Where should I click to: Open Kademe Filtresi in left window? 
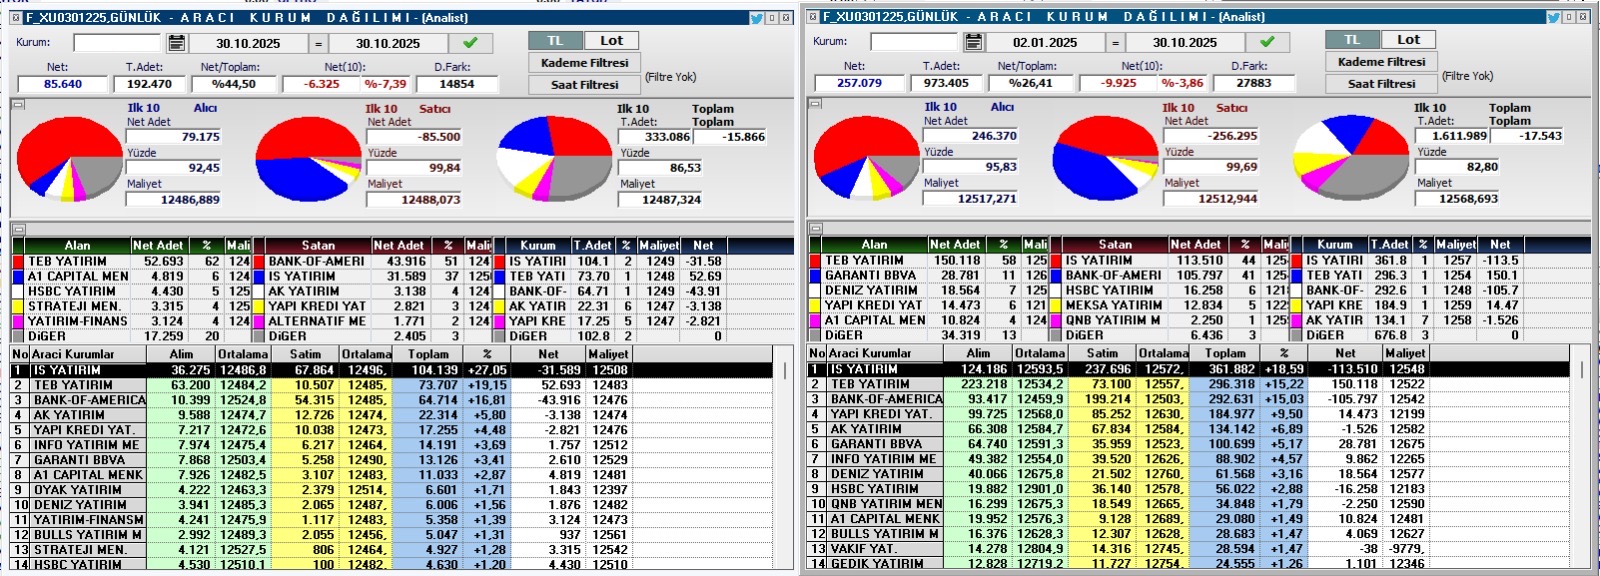(x=584, y=63)
